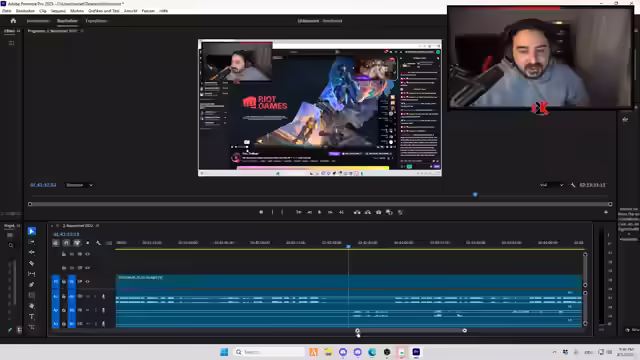Play the sequence in Program monitor

[x=320, y=212]
